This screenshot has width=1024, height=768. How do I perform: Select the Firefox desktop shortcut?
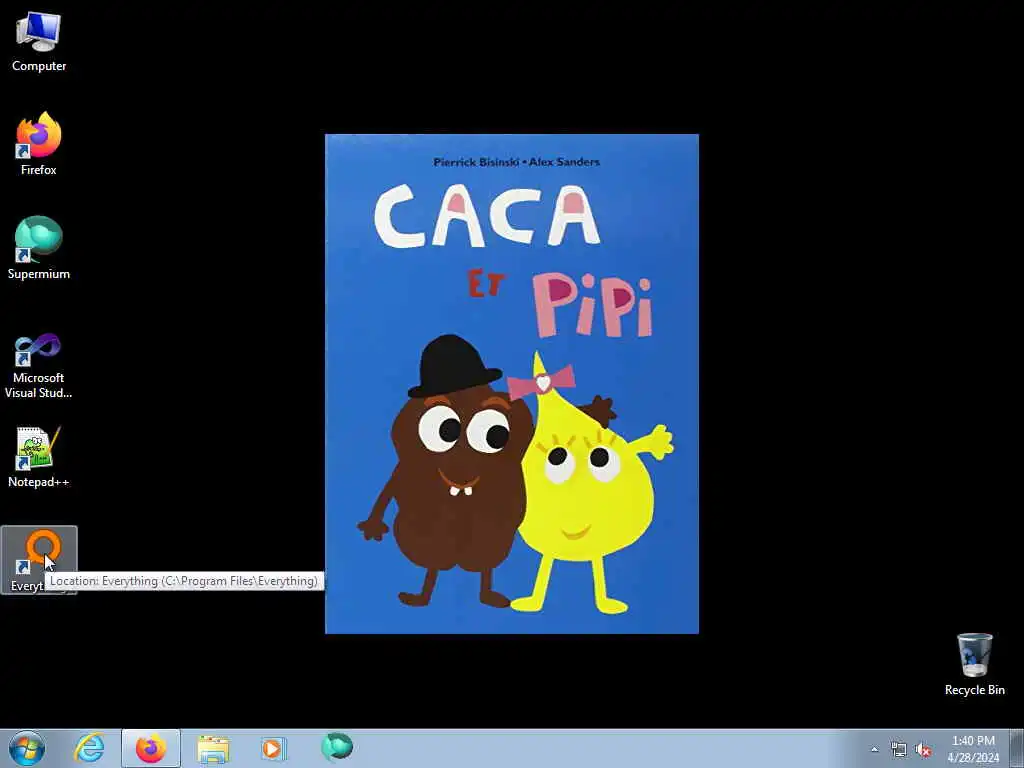click(39, 145)
